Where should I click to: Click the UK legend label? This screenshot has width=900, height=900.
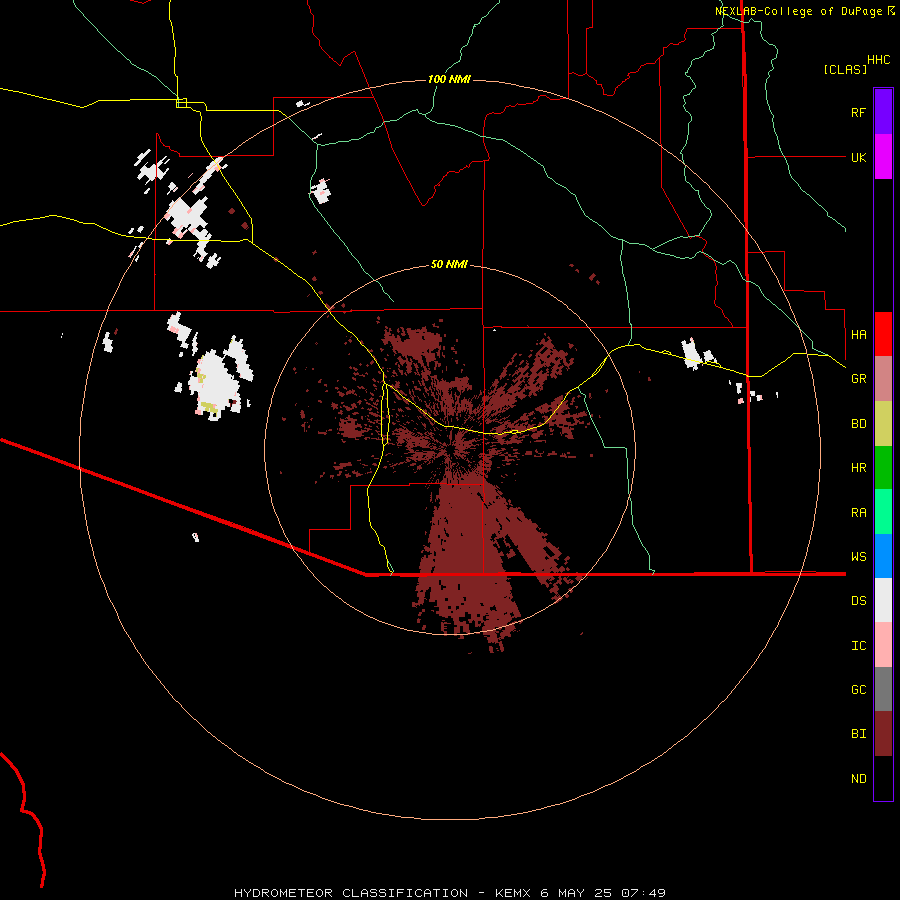point(858,157)
